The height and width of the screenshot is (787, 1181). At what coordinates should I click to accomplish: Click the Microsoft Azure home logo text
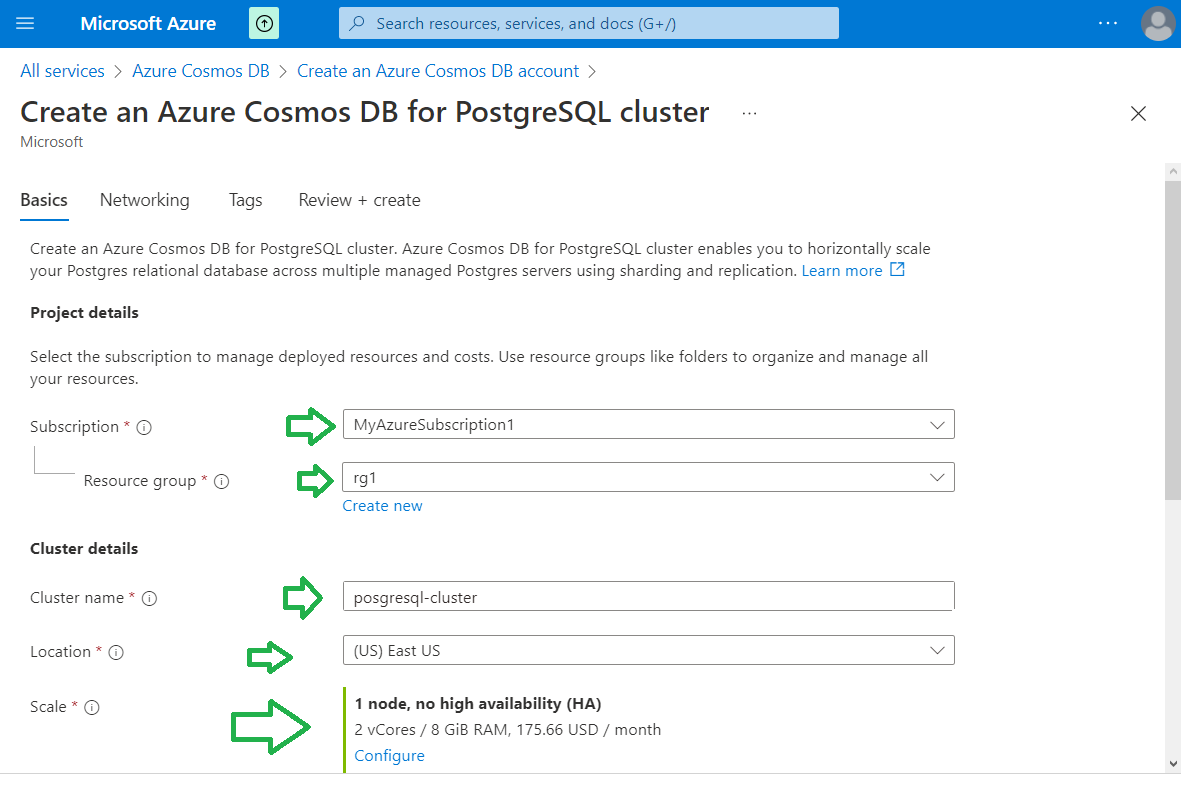(148, 23)
